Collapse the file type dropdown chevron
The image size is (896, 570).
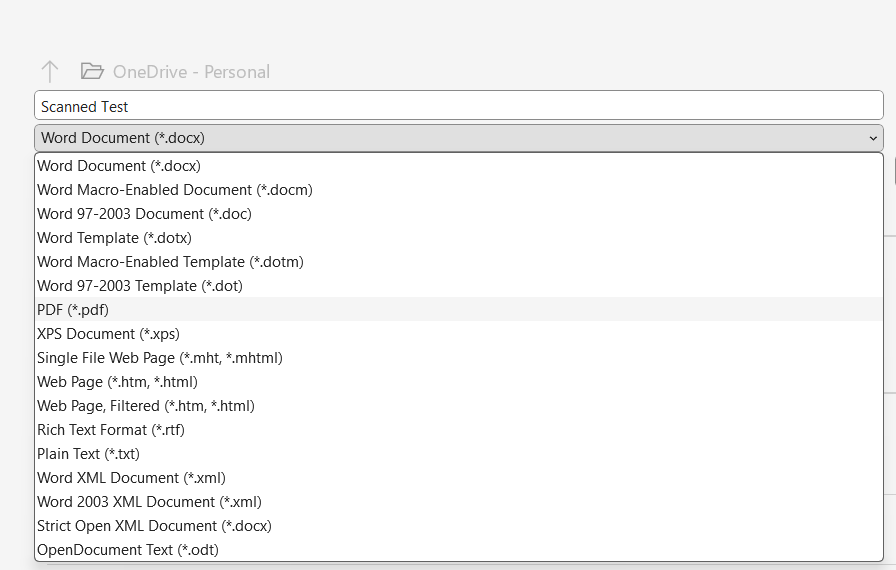873,138
